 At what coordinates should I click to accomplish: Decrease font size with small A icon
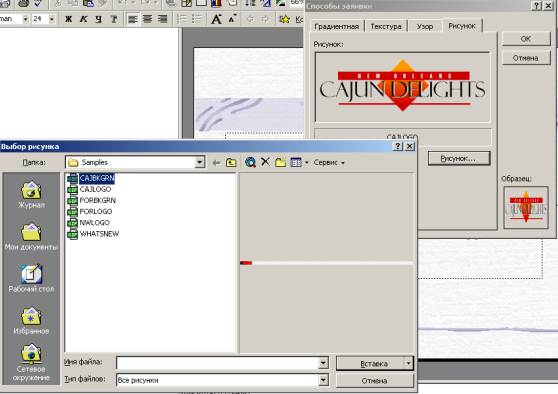coord(232,19)
